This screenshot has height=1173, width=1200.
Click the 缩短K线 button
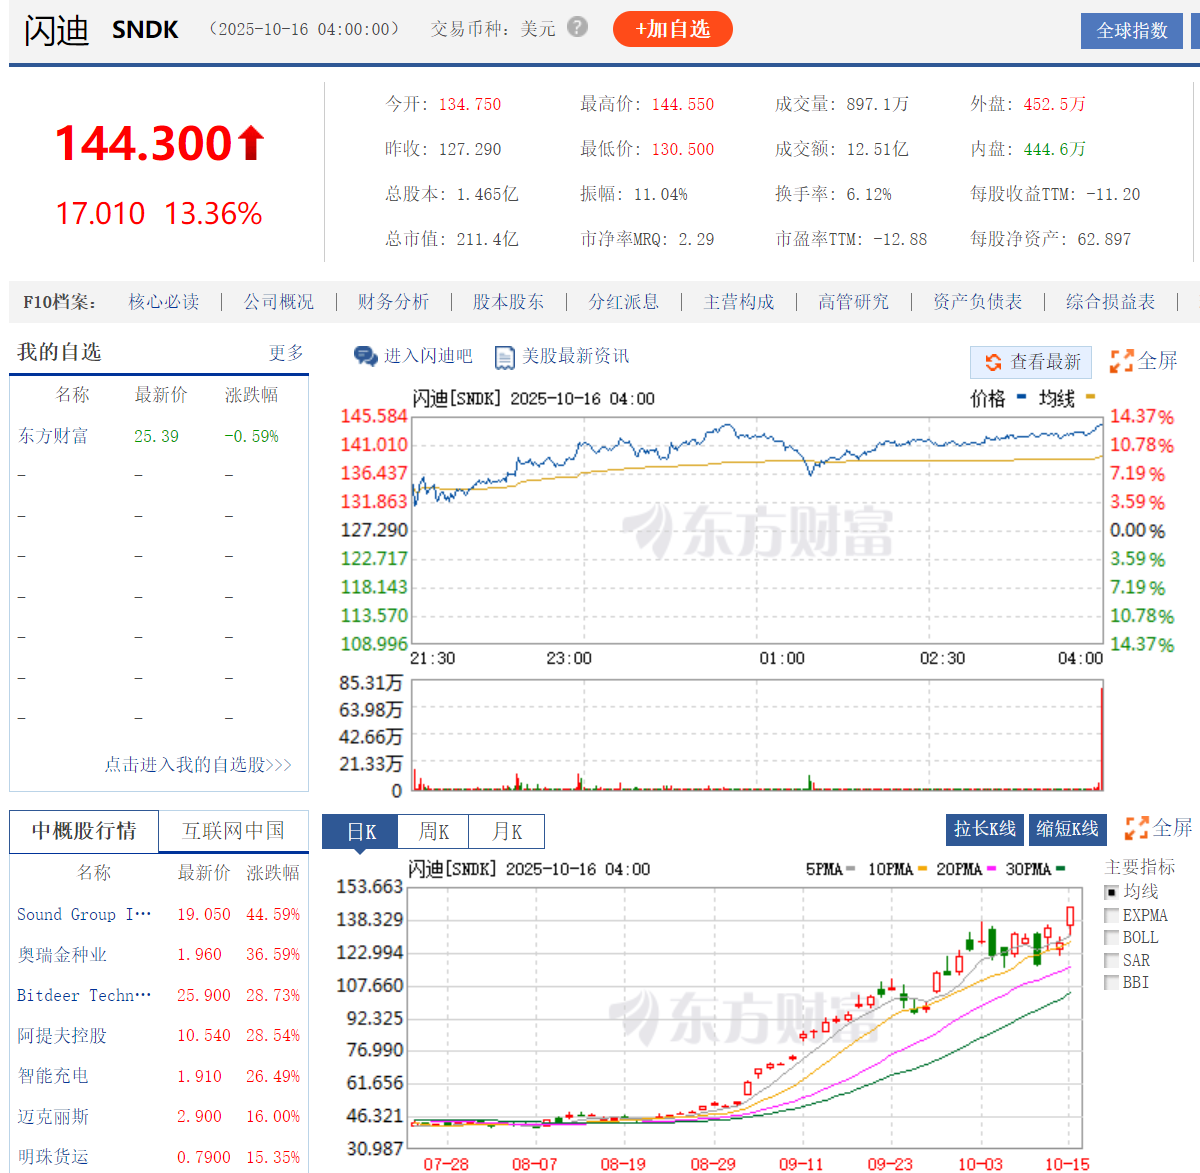[1067, 829]
